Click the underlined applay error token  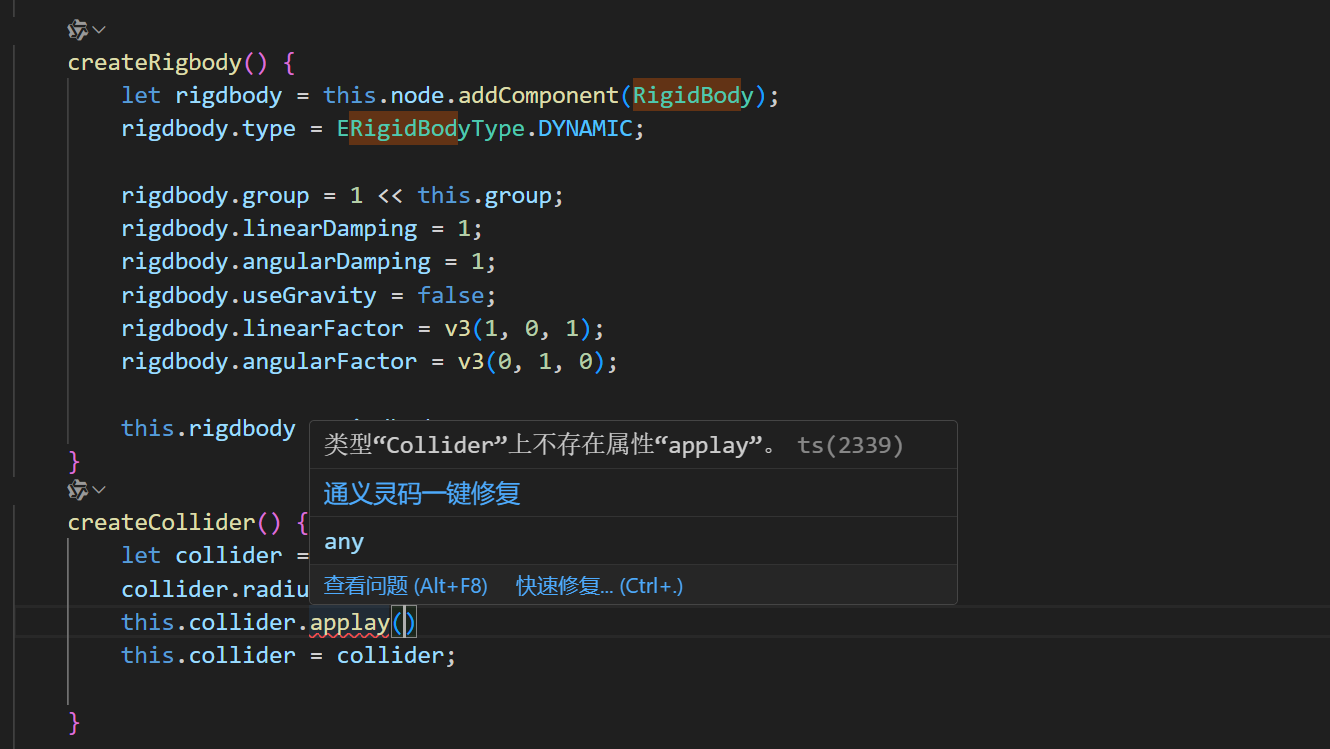point(349,623)
